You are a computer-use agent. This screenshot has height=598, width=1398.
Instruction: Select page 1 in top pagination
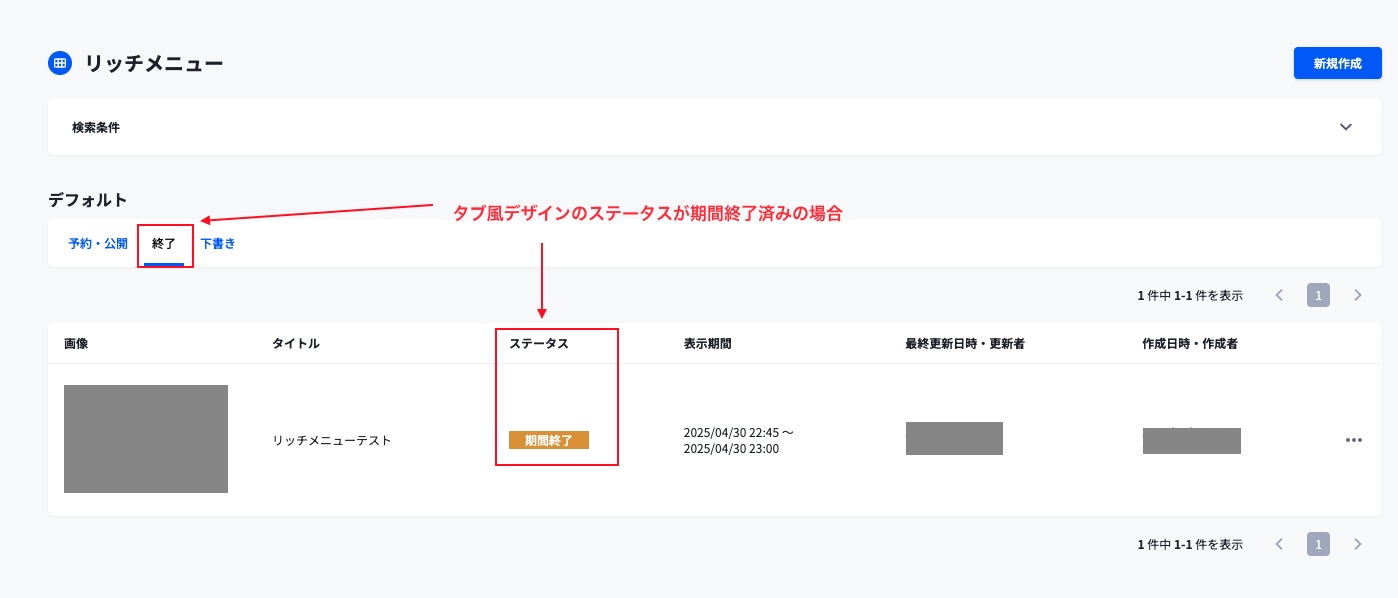[1318, 295]
